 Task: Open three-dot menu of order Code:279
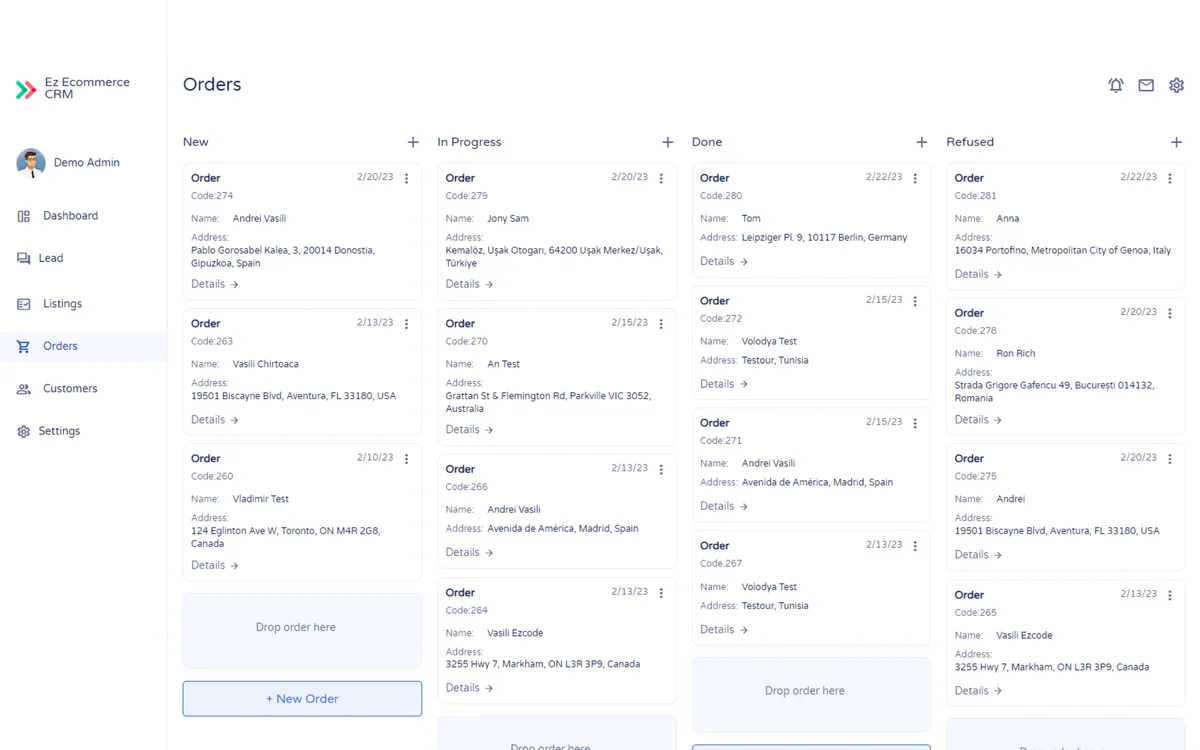(x=661, y=179)
